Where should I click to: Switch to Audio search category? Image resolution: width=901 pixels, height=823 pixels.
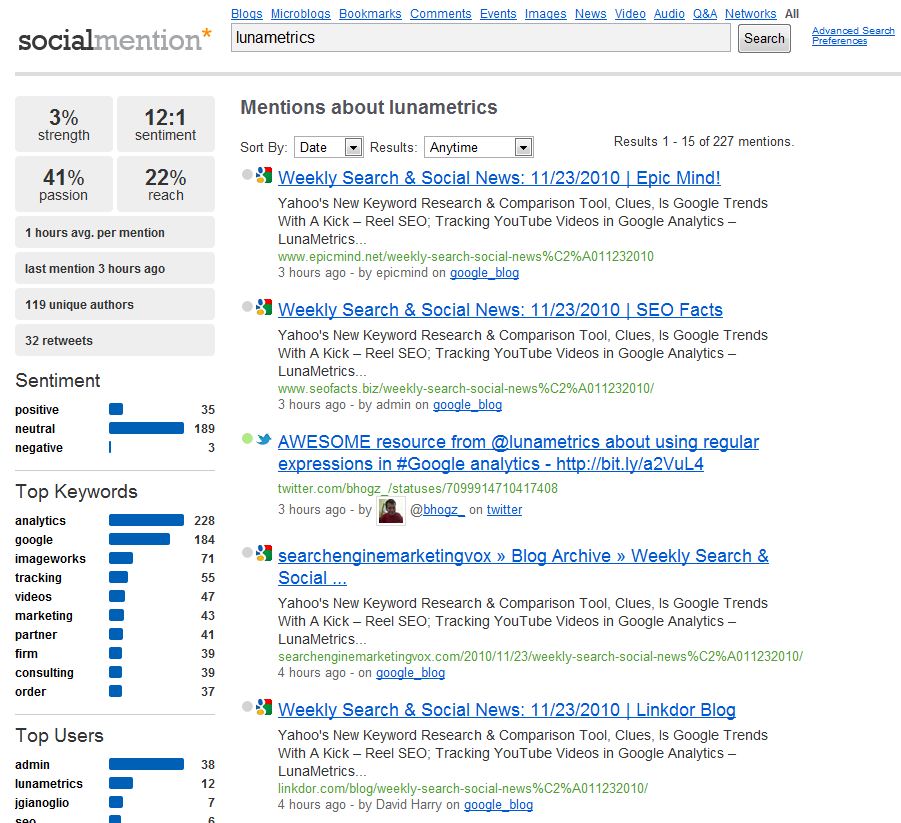point(669,14)
